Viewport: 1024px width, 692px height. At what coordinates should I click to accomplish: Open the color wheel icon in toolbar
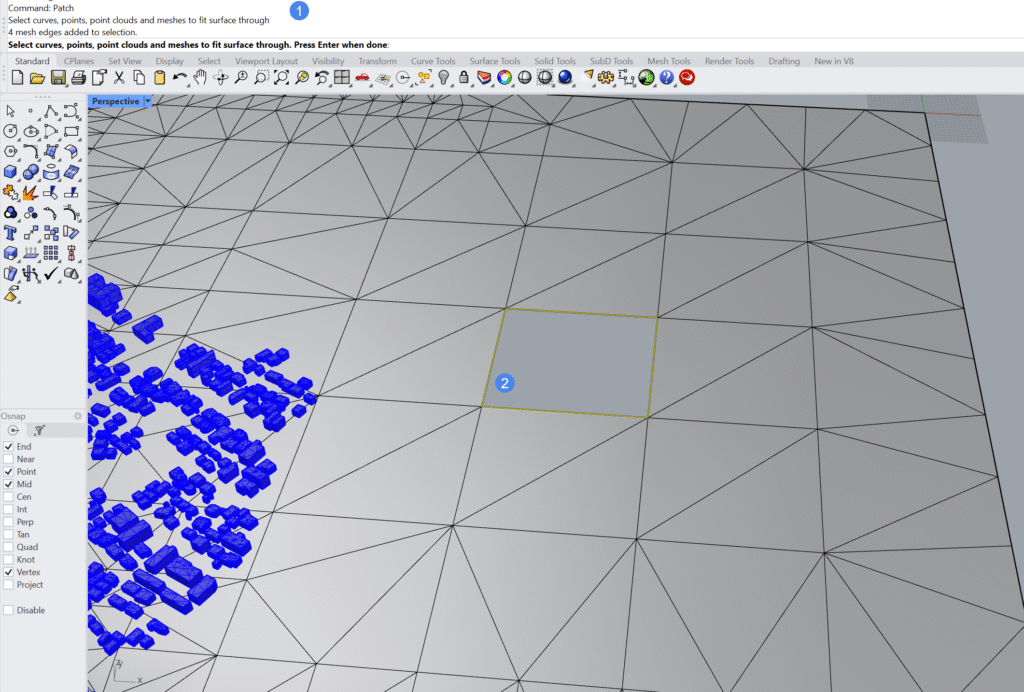pos(504,77)
